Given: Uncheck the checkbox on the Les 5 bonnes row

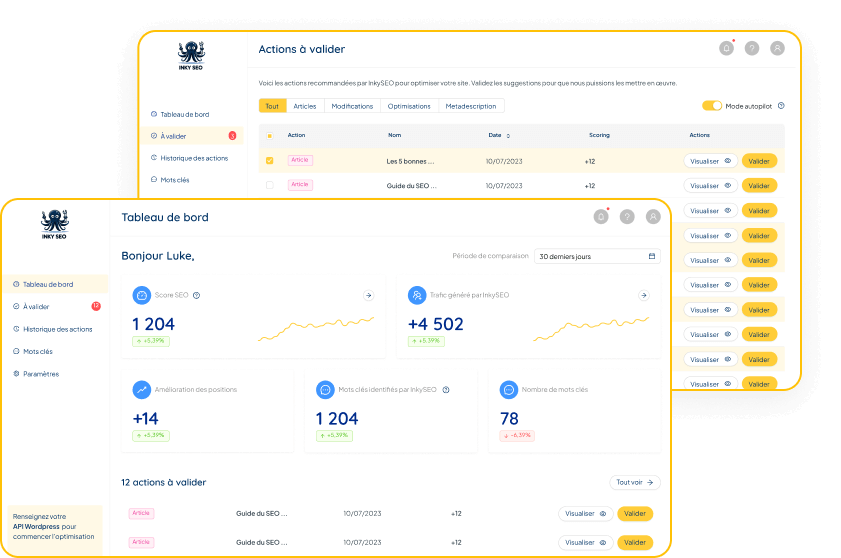Looking at the screenshot, I should click(269, 160).
